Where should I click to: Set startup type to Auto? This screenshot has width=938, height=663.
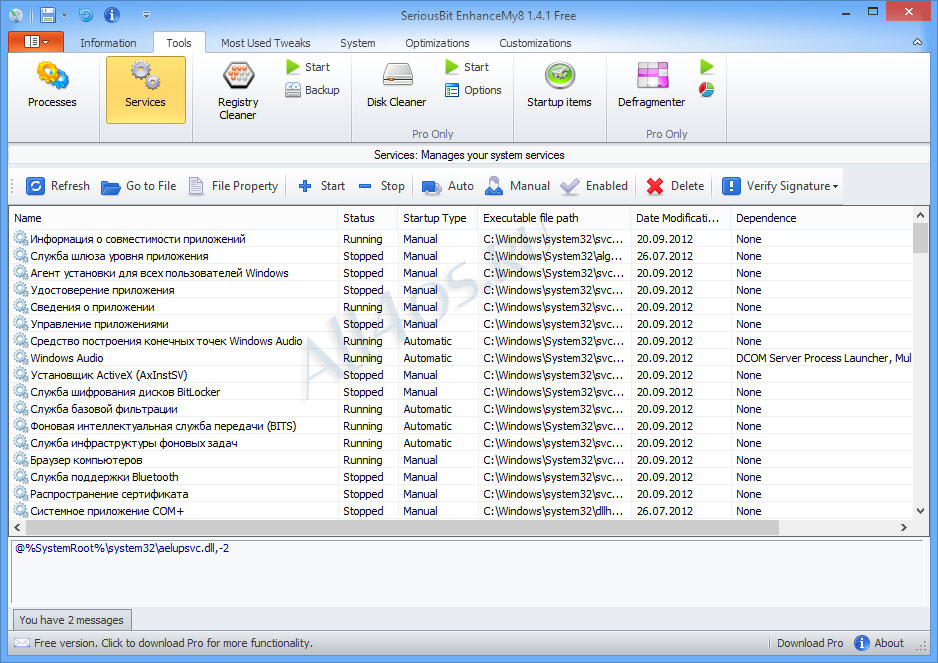click(x=447, y=186)
